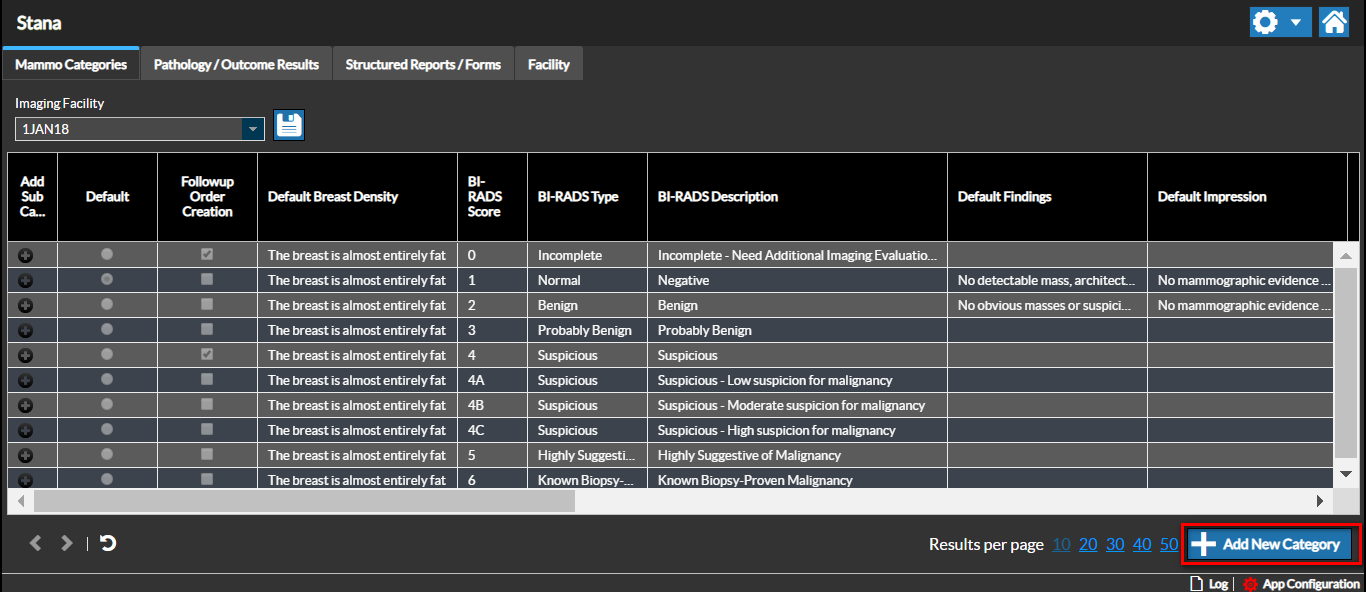Toggle Followup Order Creation for Incomplete row

point(207,254)
